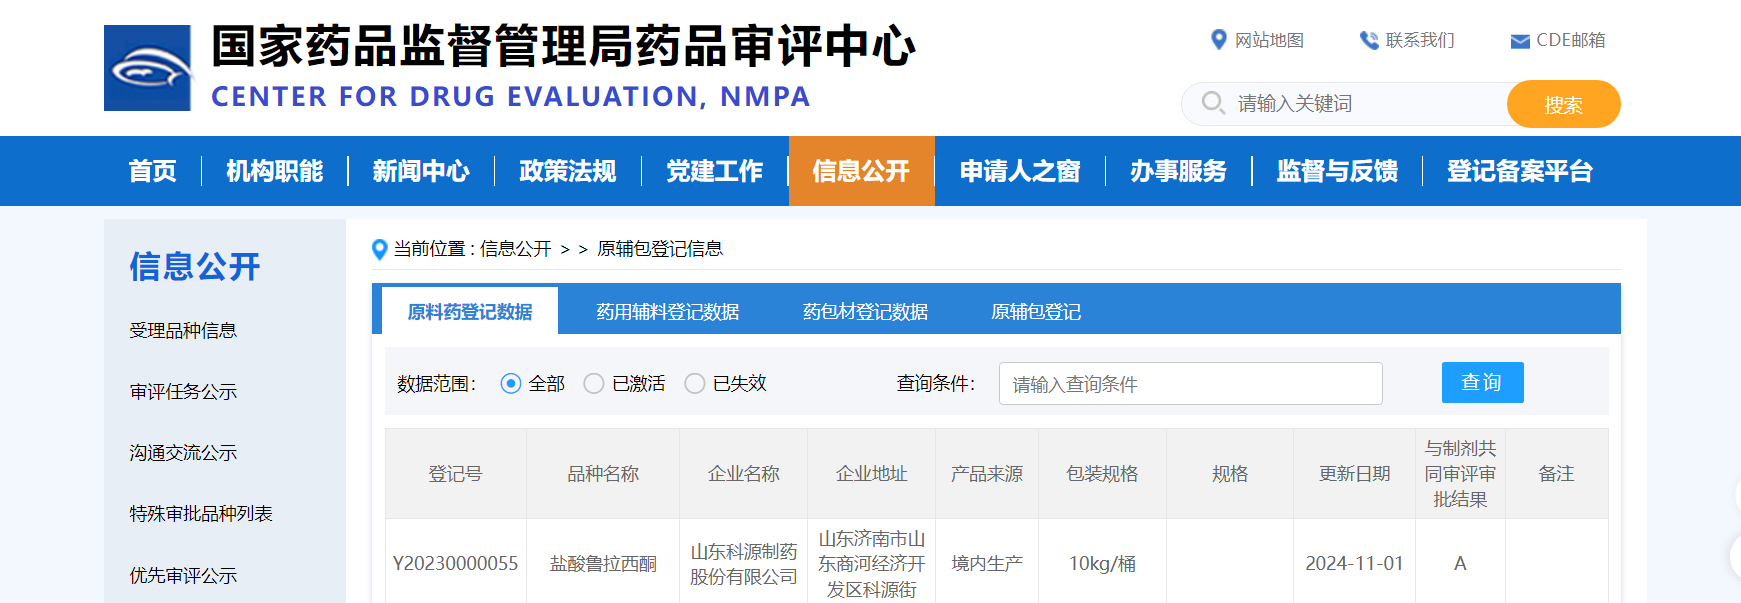Open the 党建工作 nav menu
The image size is (1741, 603).
[715, 171]
